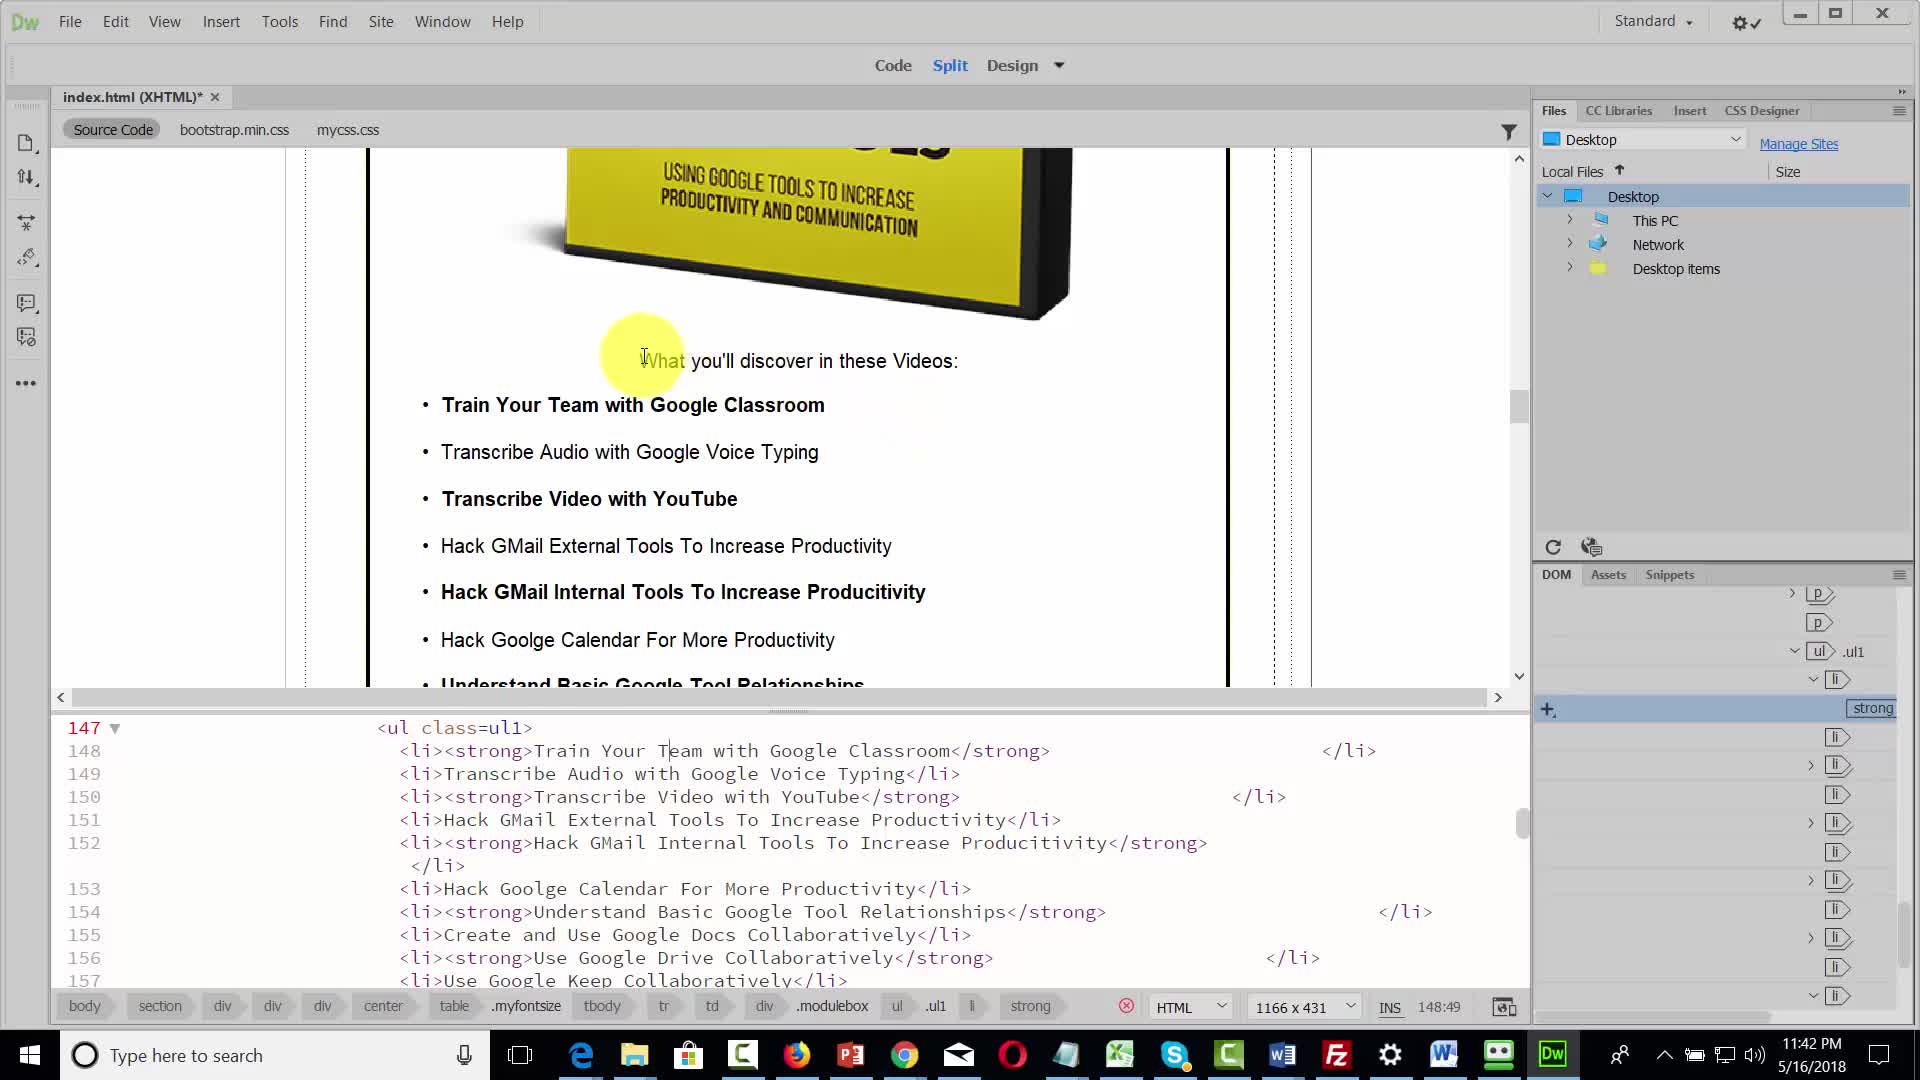Image resolution: width=1920 pixels, height=1080 pixels.
Task: Click the design view horizontal scrollbar
Action: [x=779, y=697]
